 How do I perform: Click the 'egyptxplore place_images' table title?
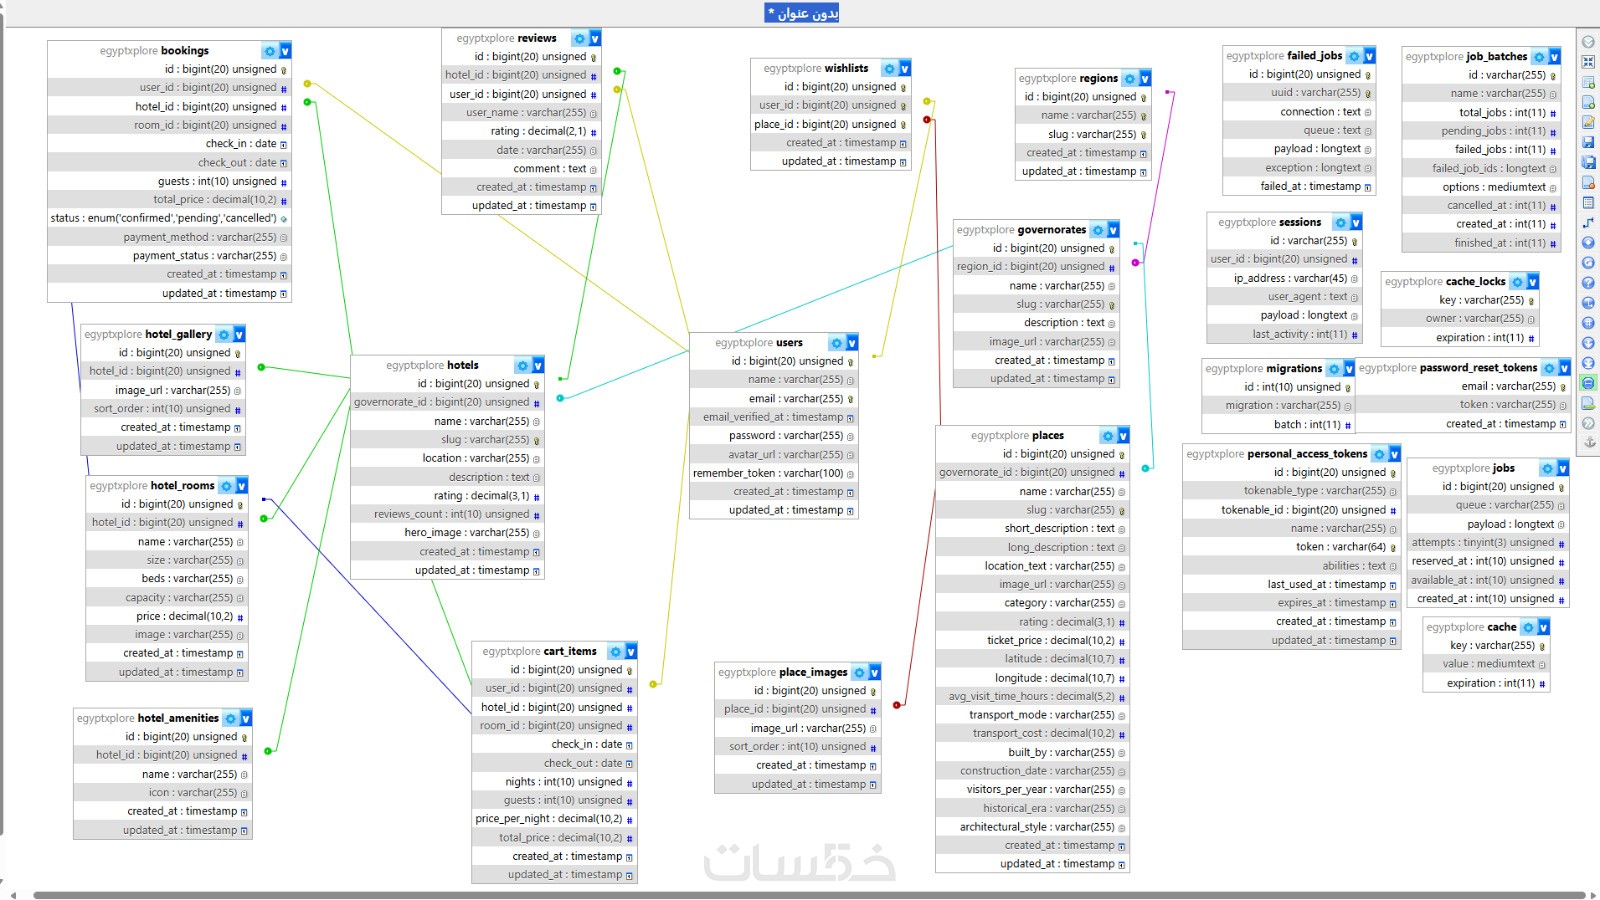tap(783, 672)
